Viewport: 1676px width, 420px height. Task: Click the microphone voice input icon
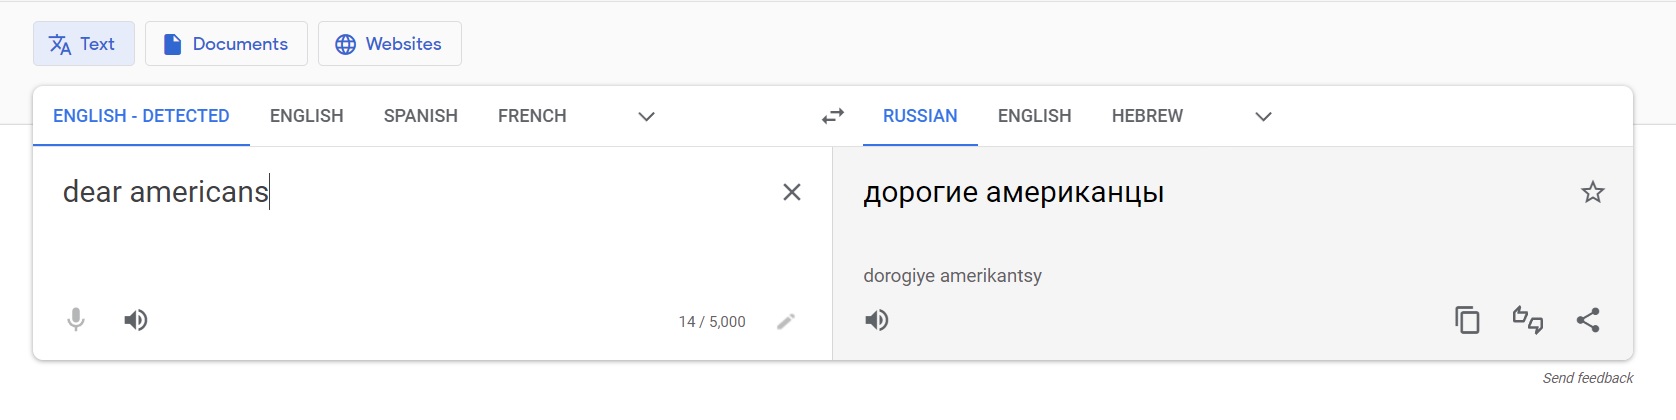(x=76, y=320)
